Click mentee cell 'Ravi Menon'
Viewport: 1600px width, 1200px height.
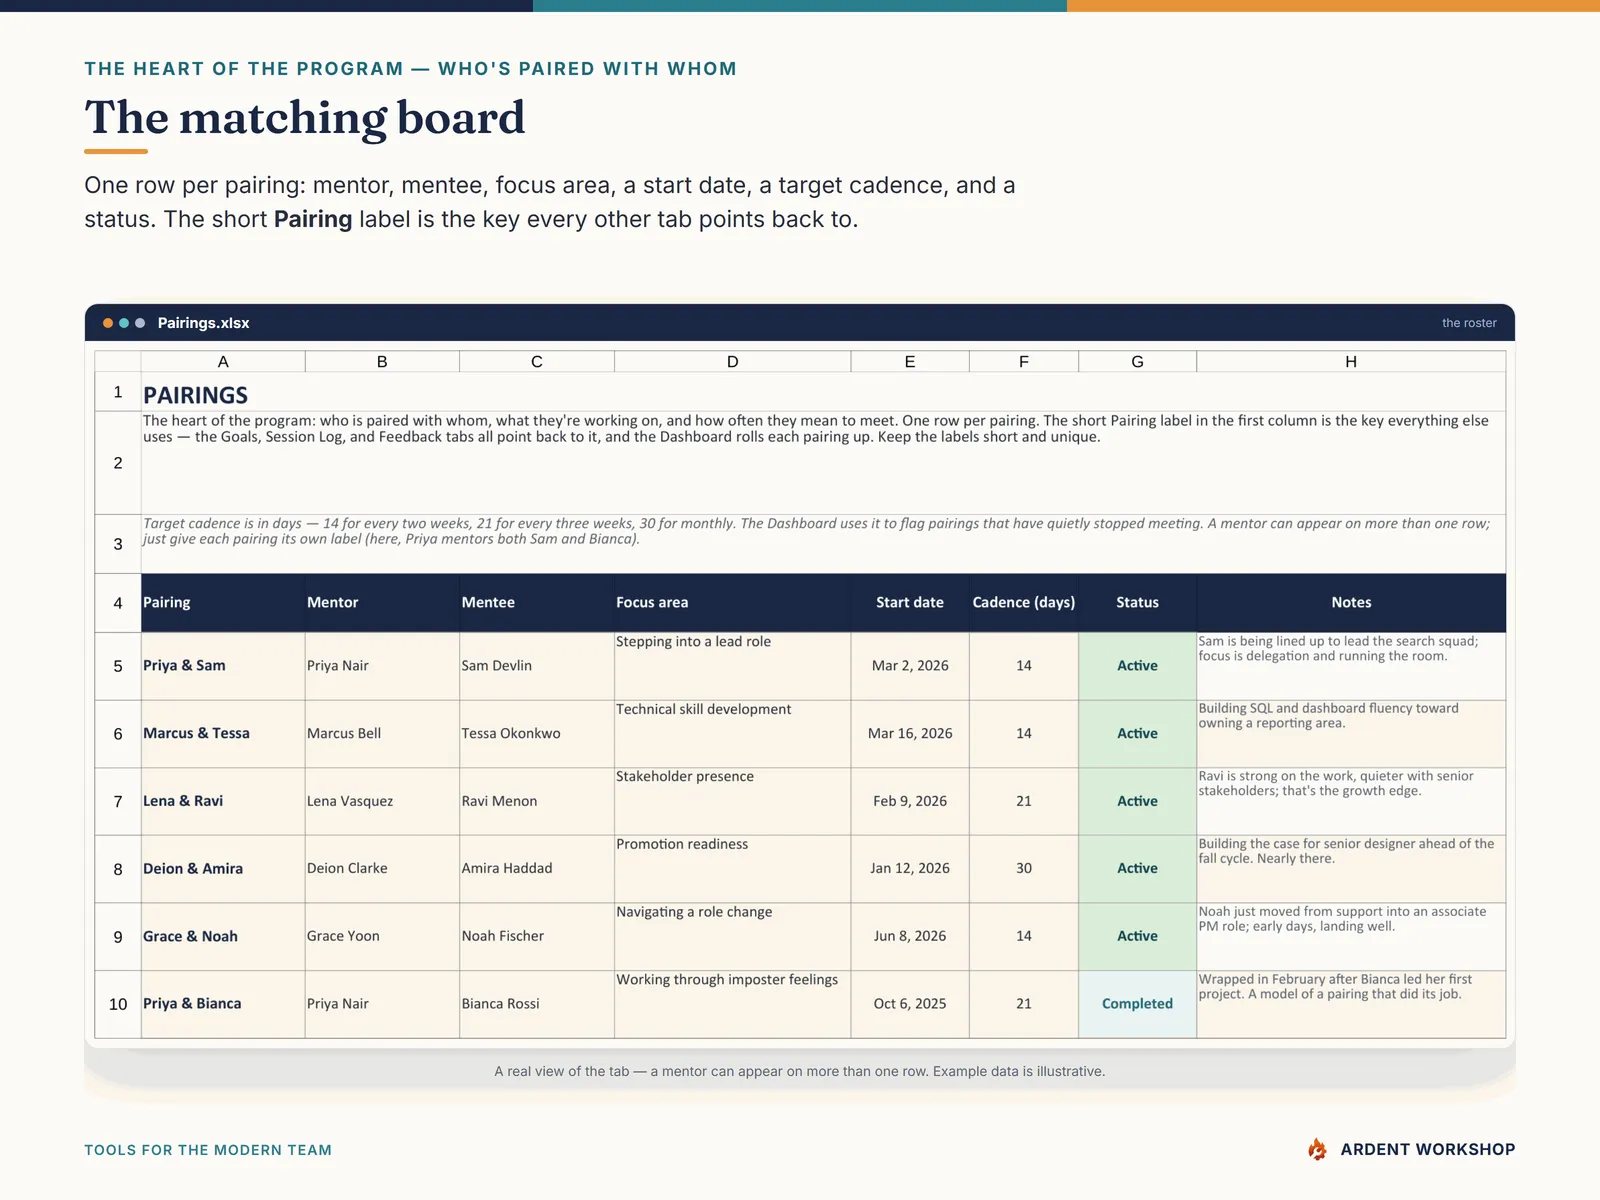(537, 801)
